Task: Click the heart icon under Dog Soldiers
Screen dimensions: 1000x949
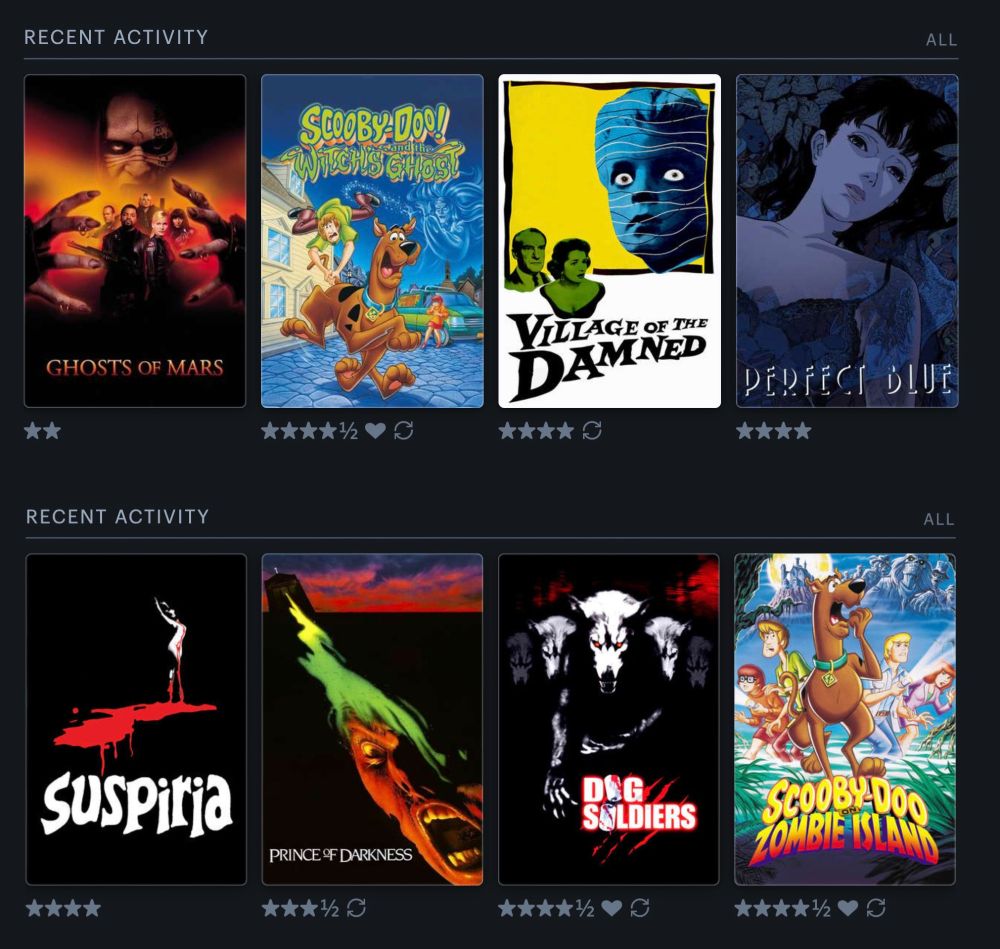Action: coord(611,908)
